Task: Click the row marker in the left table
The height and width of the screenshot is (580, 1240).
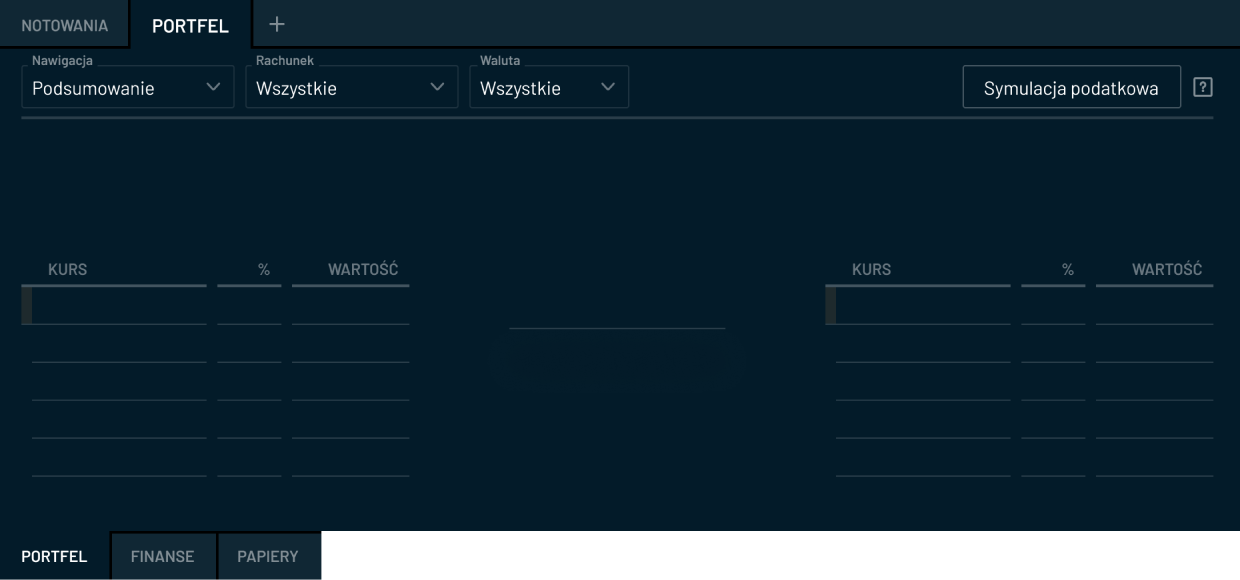Action: (x=26, y=305)
